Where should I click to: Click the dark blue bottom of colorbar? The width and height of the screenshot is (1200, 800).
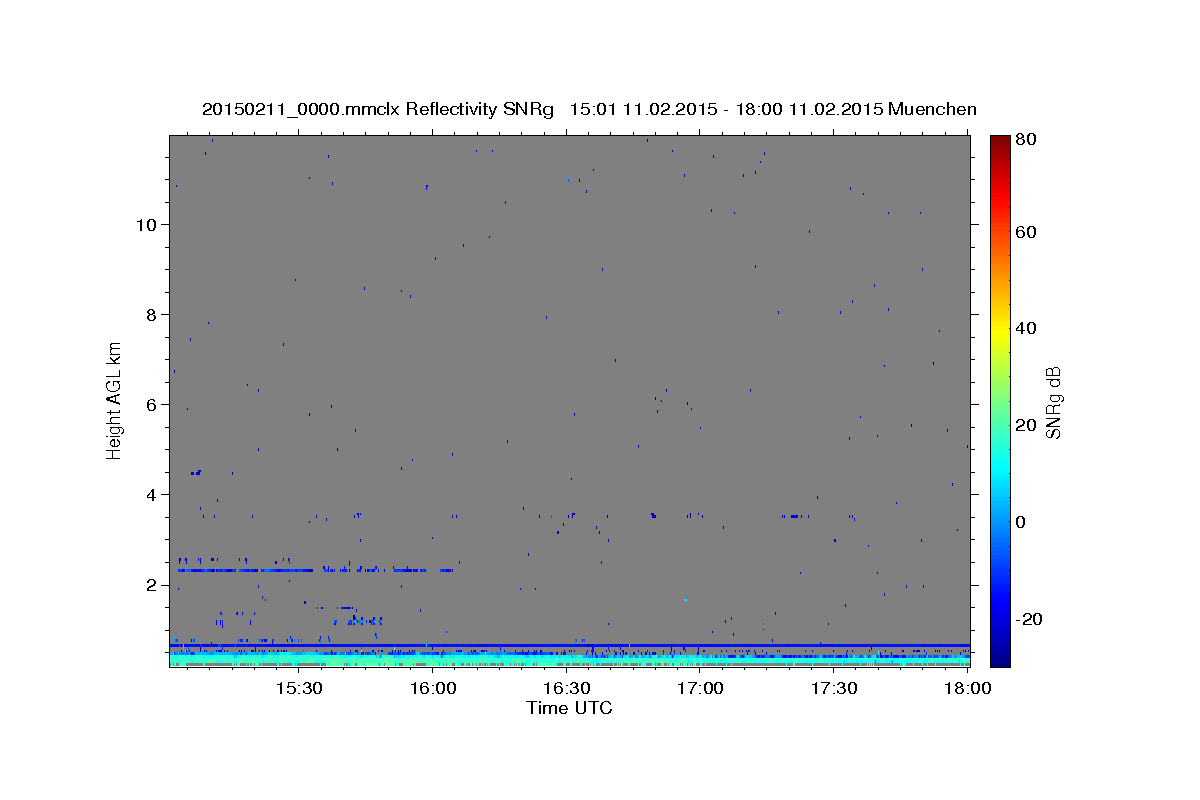click(x=1000, y=656)
